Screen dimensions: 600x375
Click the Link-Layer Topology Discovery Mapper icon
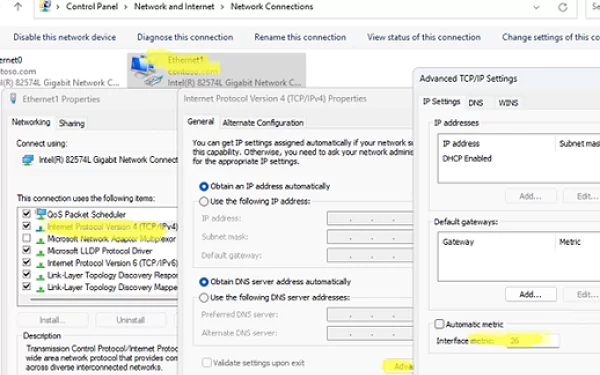coord(40,288)
